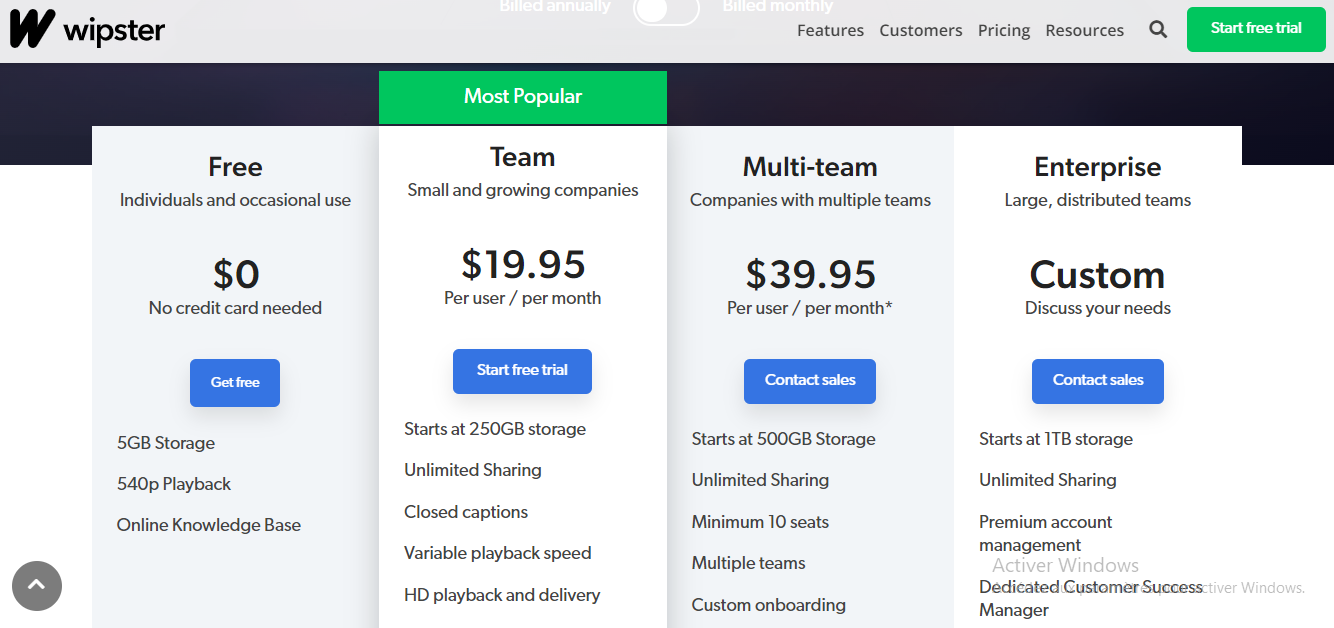Click the Wipster logo
1334x628 pixels.
[87, 29]
